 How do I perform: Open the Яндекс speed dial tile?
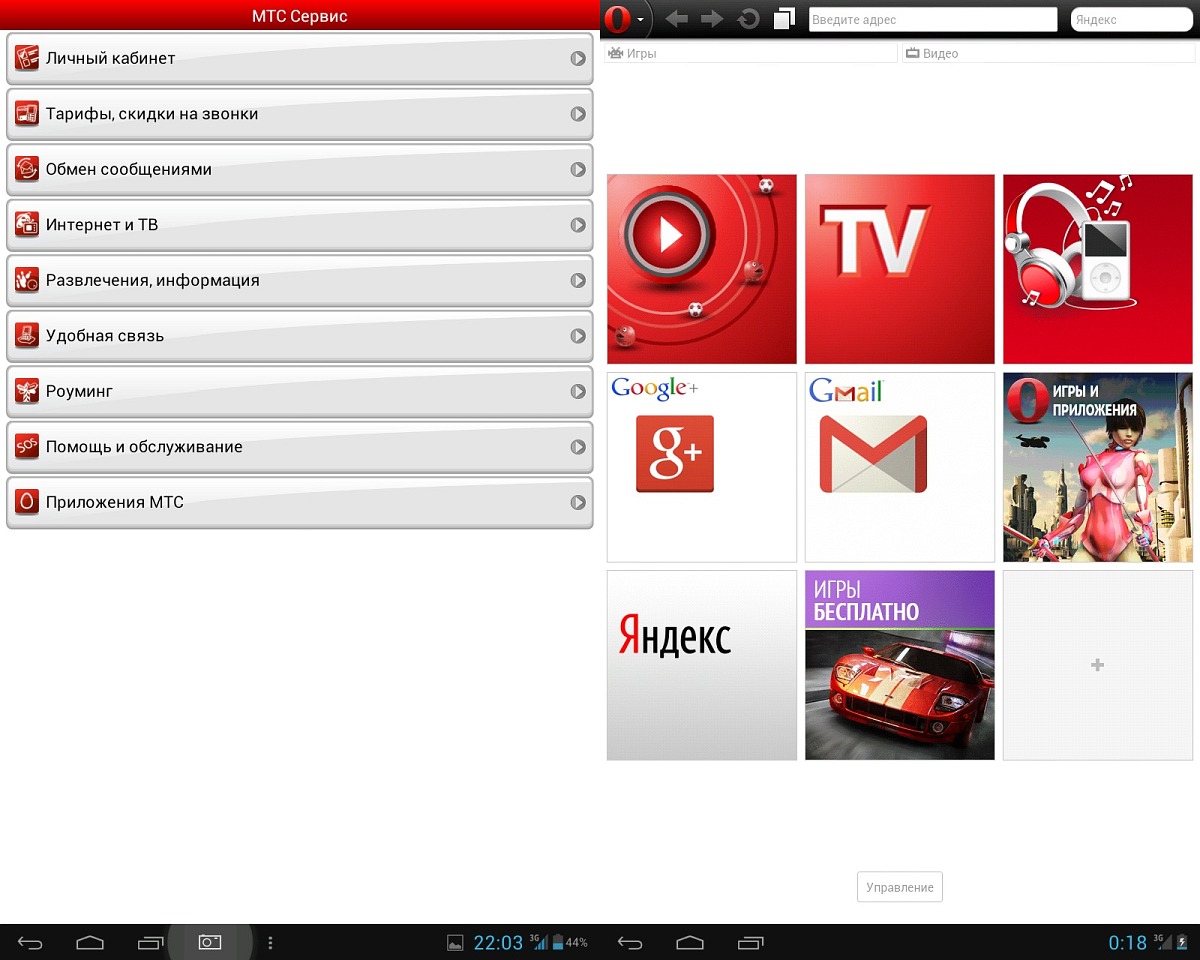[702, 665]
